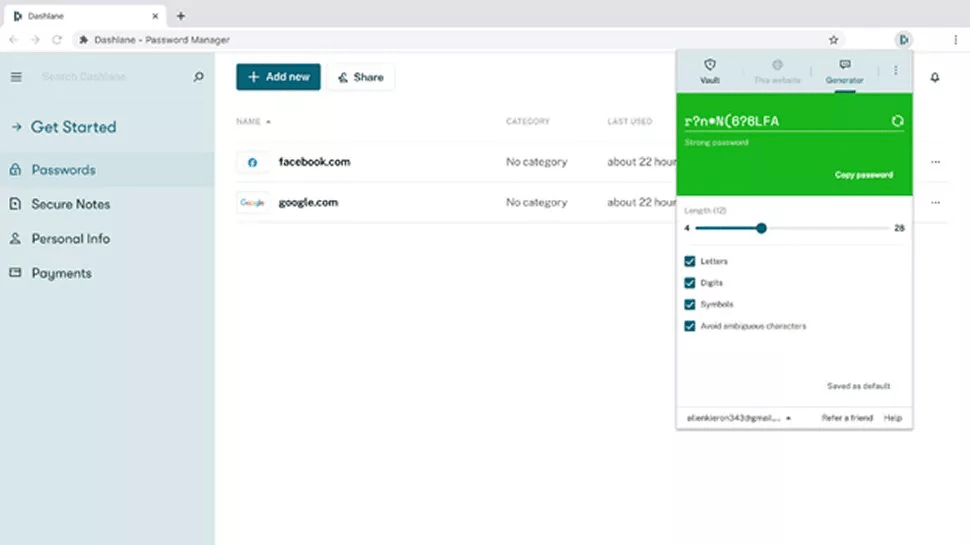
Task: Toggle Avoid ambiguous characters checkbox
Action: point(690,326)
